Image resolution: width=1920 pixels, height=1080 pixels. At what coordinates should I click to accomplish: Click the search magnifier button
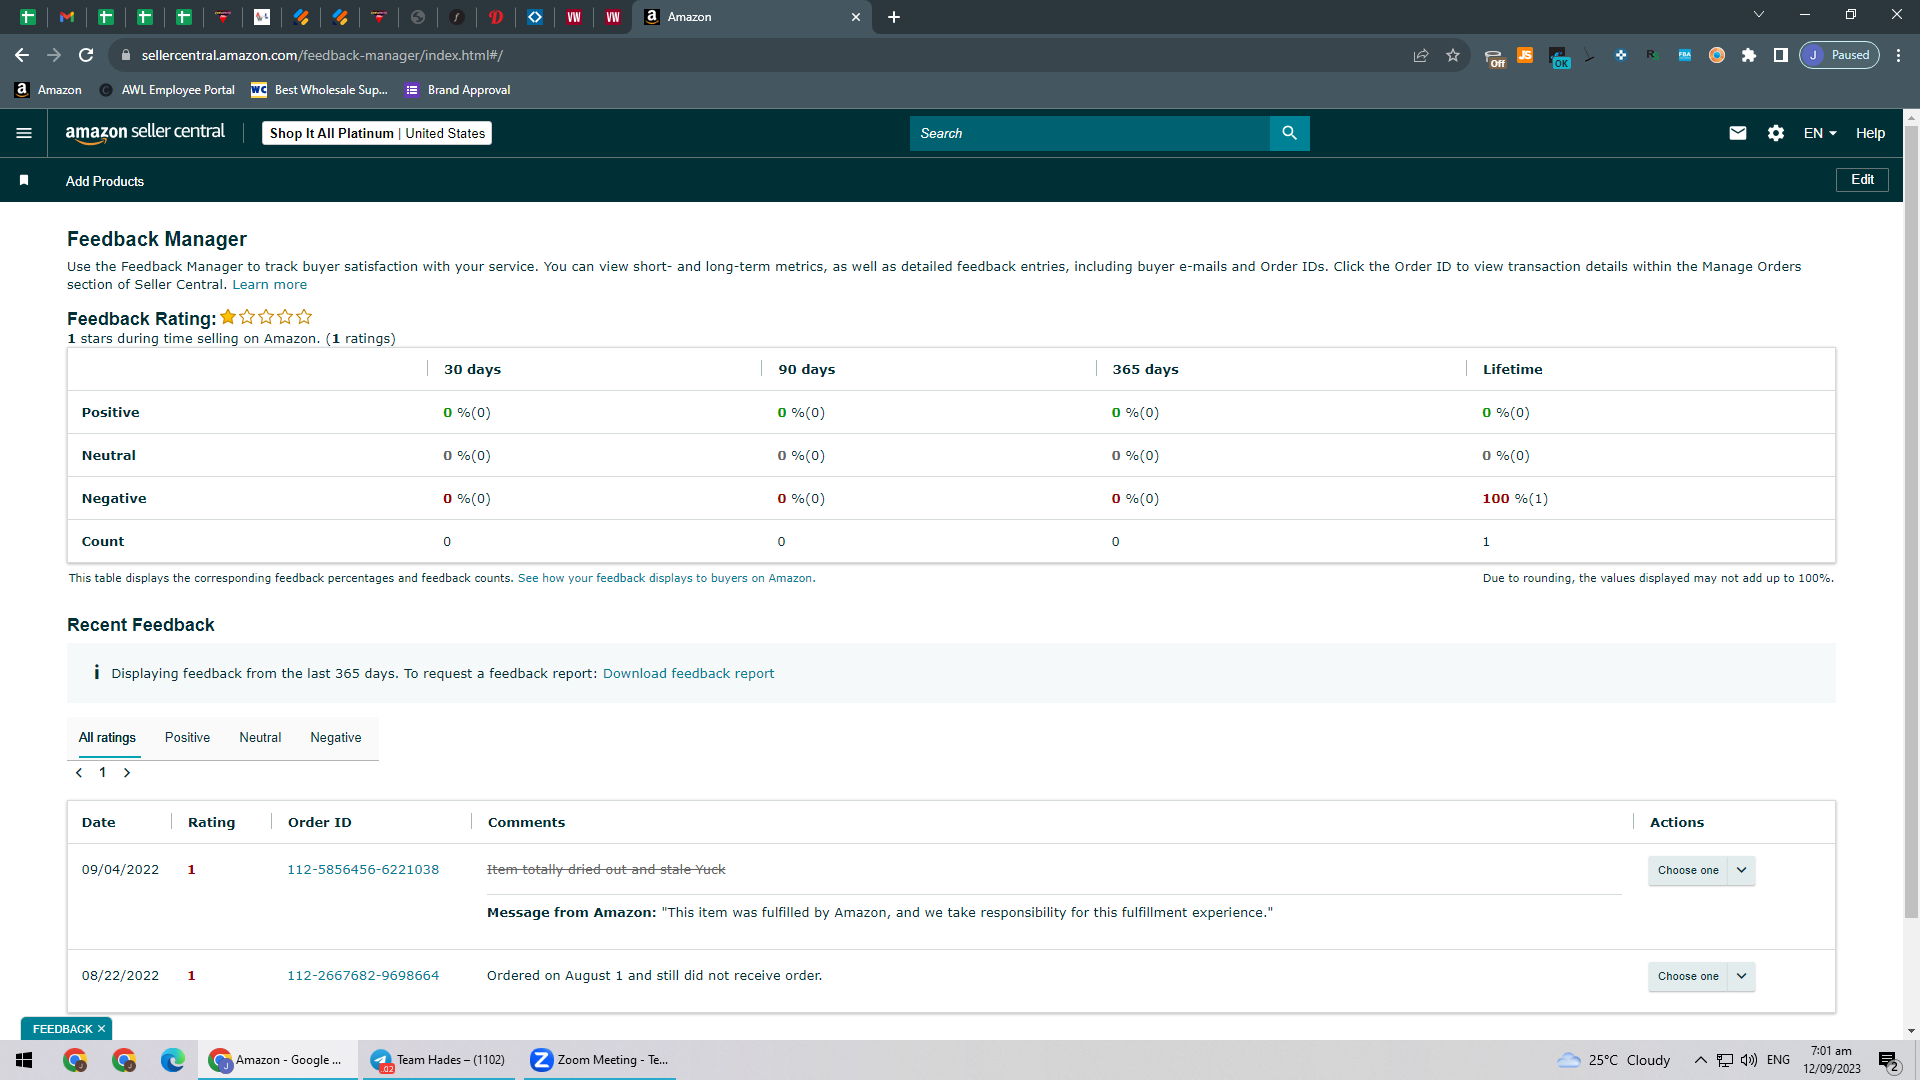(1289, 133)
